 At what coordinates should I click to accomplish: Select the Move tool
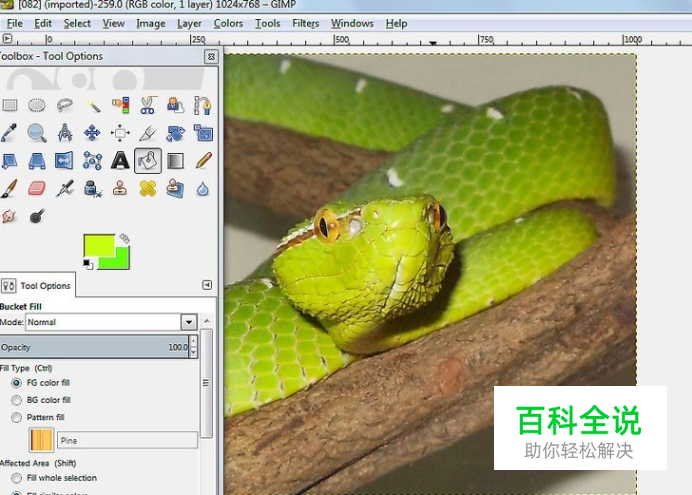click(x=92, y=133)
